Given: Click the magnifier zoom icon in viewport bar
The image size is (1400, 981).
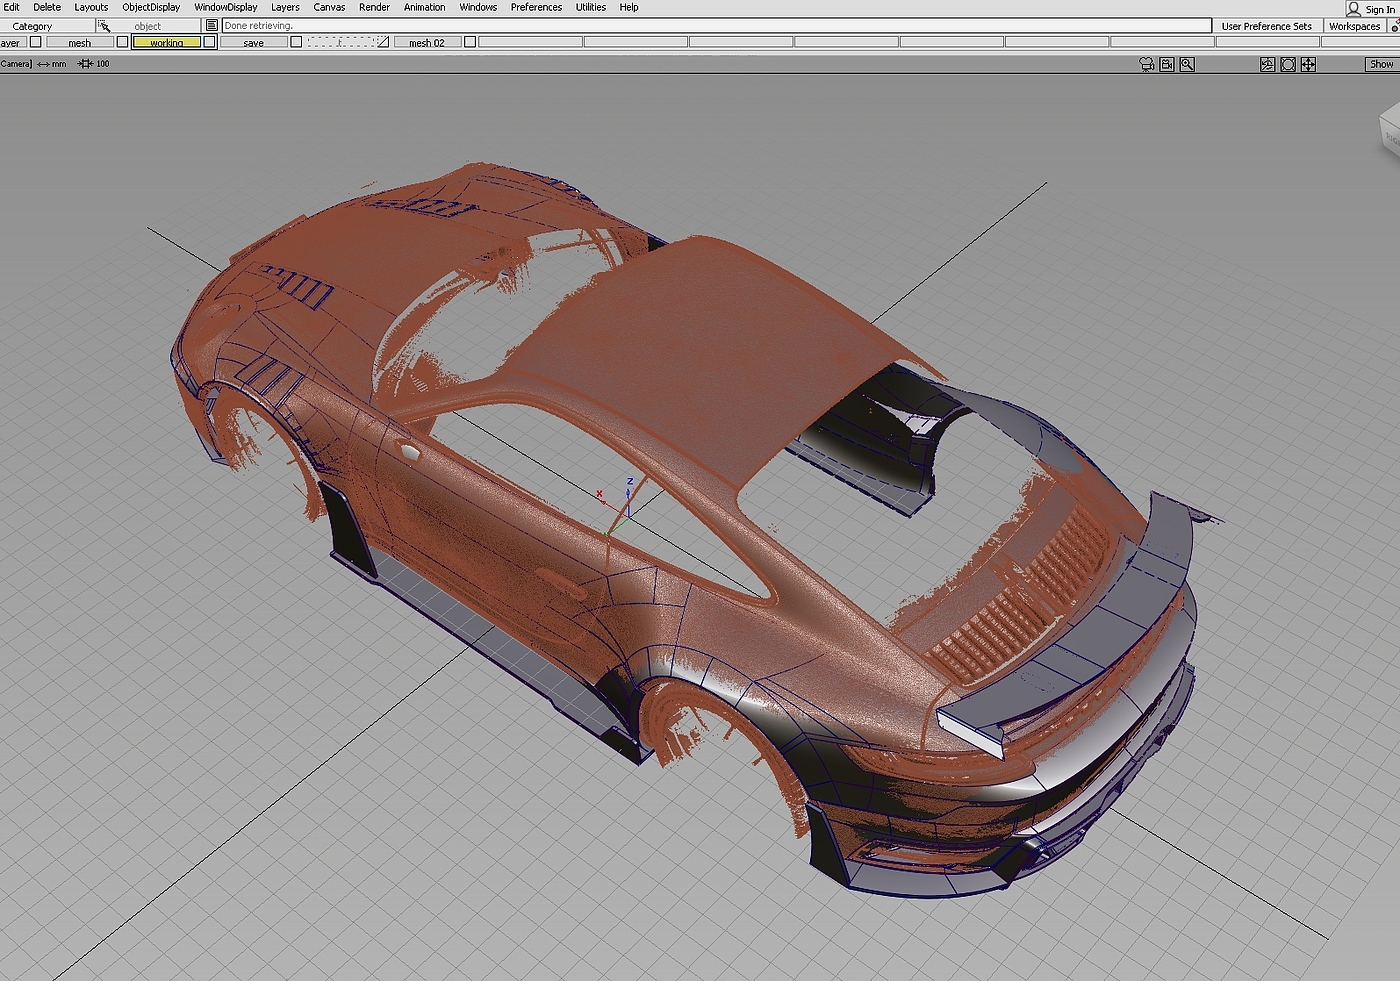Looking at the screenshot, I should pos(1187,64).
